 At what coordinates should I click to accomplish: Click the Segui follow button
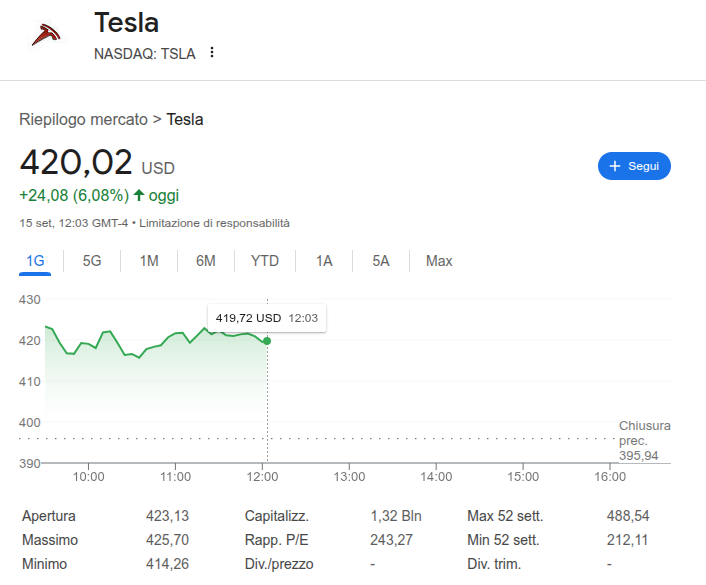pyautogui.click(x=634, y=166)
